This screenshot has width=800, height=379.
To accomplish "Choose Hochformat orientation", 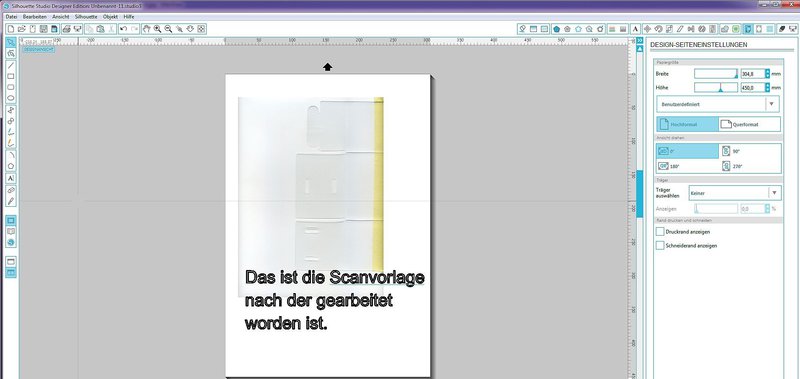I will (687, 124).
